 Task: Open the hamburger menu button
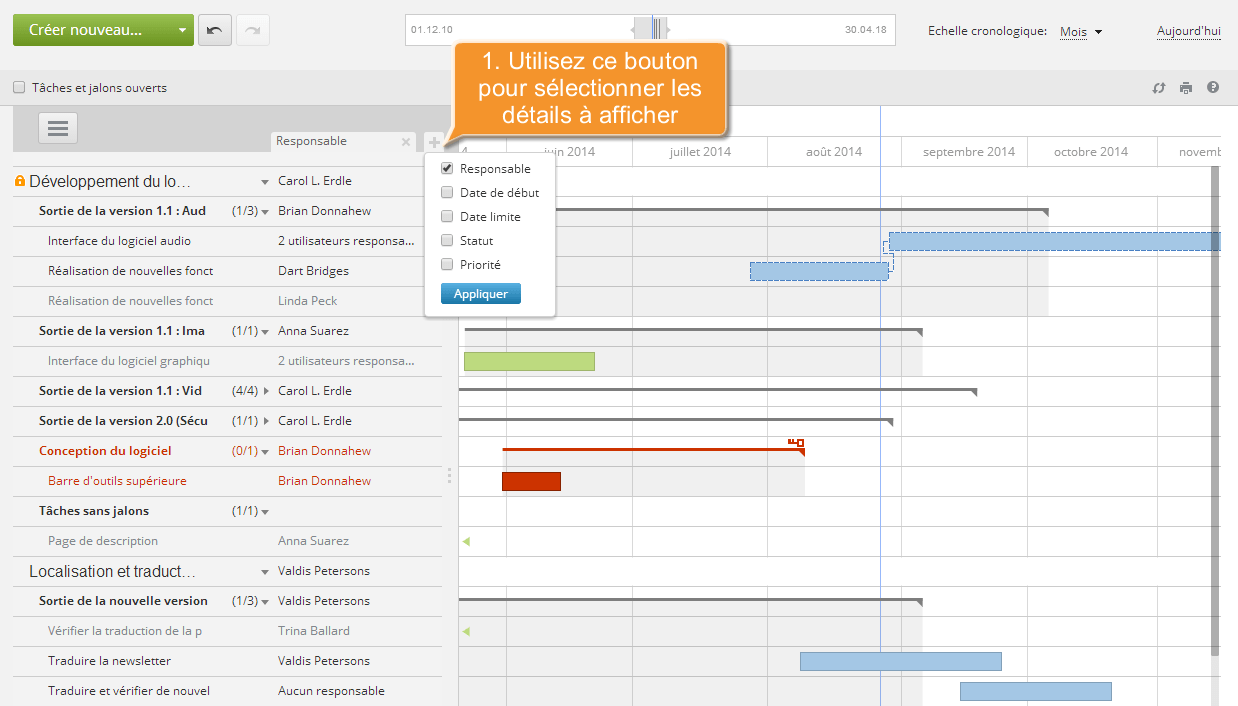point(58,128)
